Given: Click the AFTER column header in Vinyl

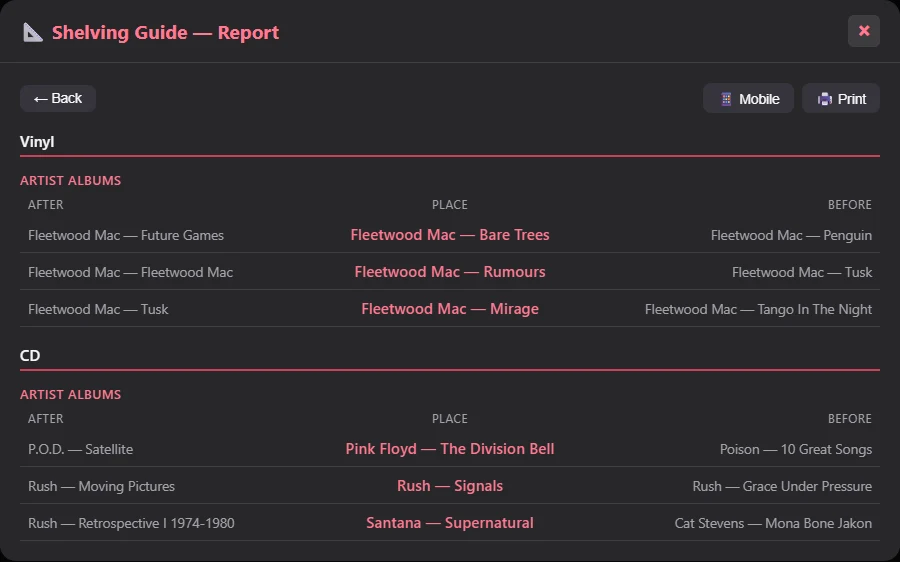Looking at the screenshot, I should tap(46, 204).
